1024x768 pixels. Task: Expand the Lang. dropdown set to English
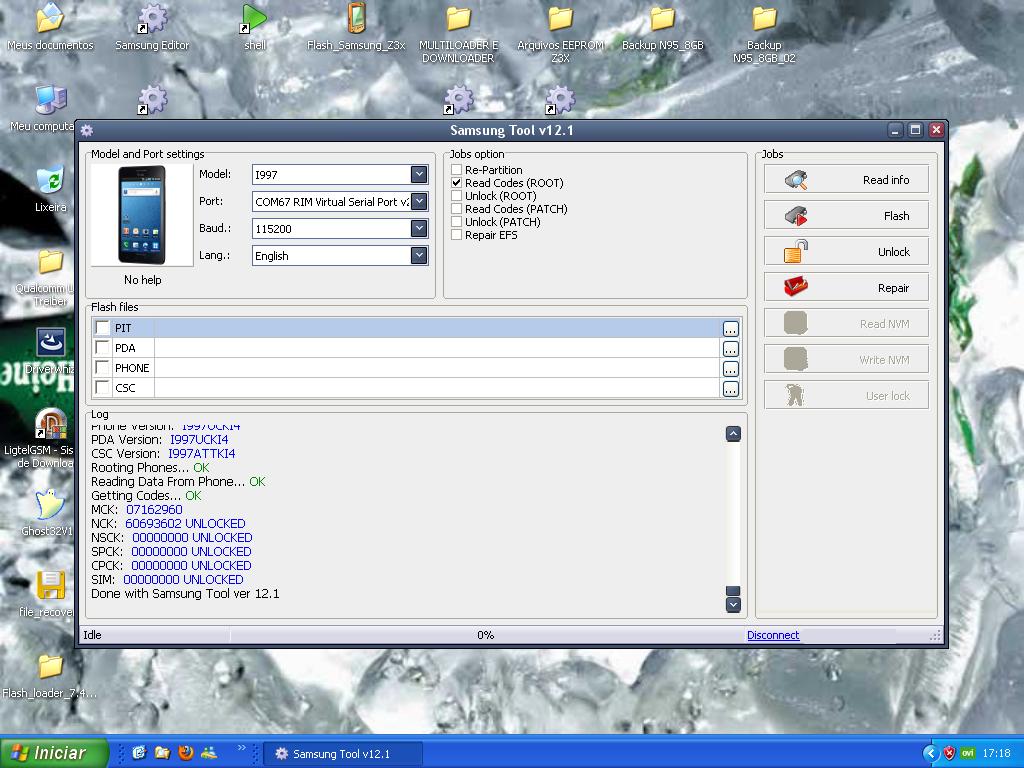click(419, 256)
